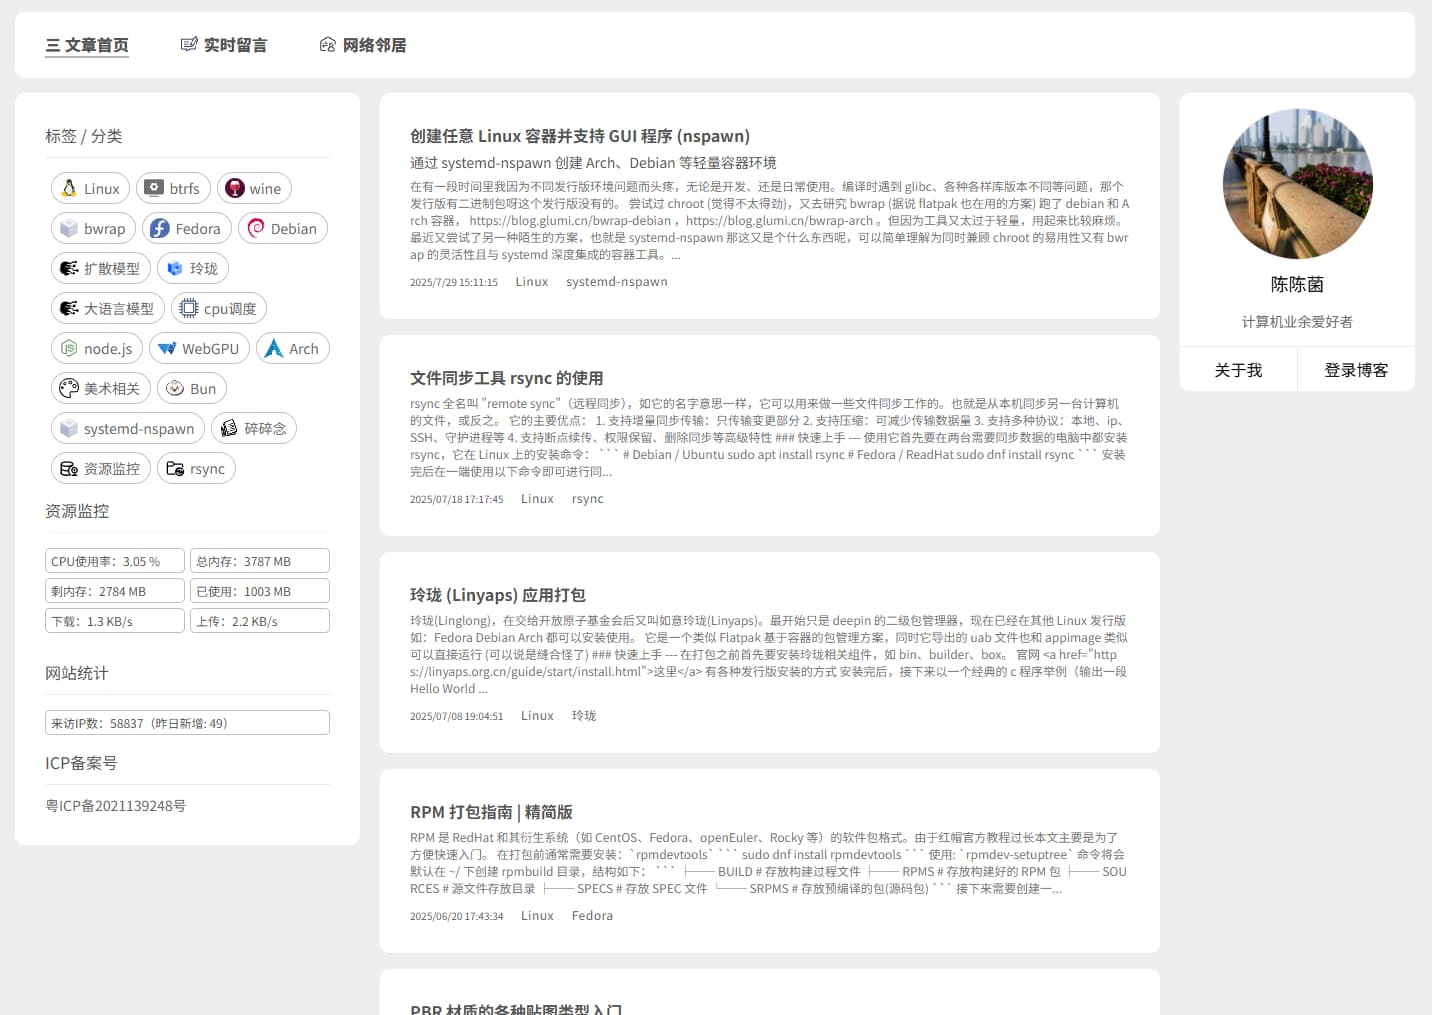Click the systemd-nspawn tag under first article
The height and width of the screenshot is (1015, 1432).
pyautogui.click(x=616, y=282)
